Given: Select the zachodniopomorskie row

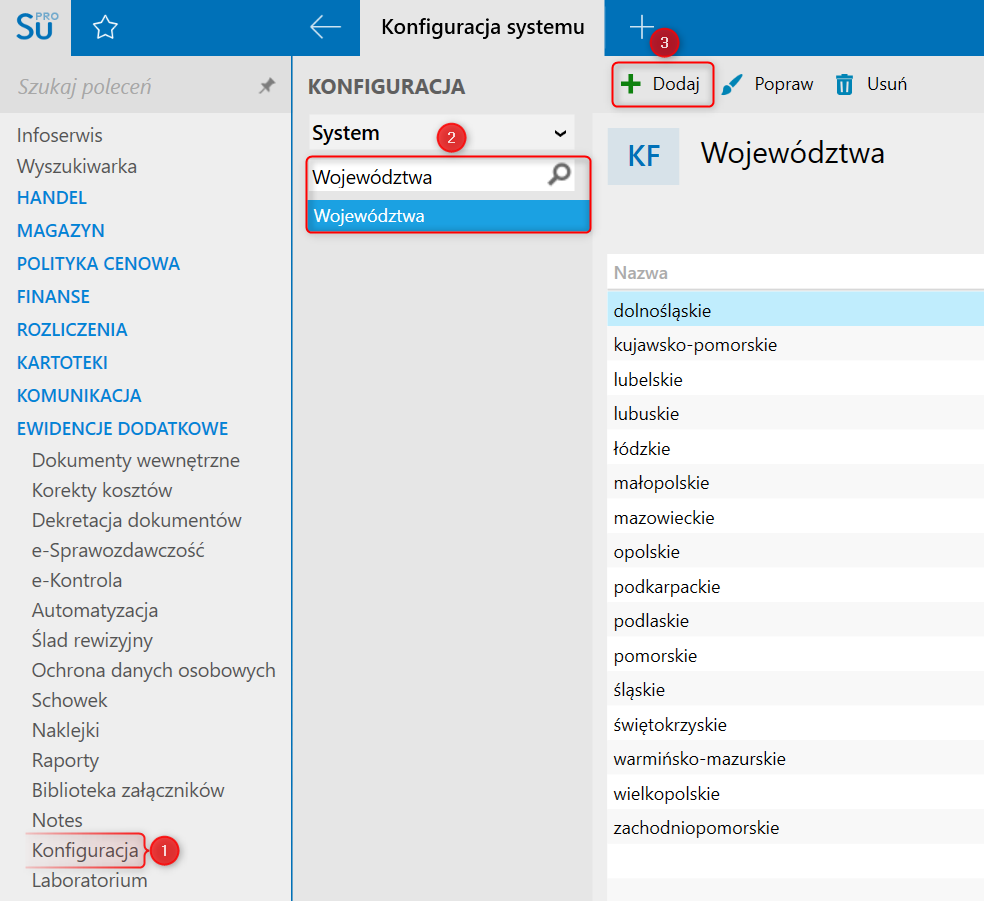Looking at the screenshot, I should coord(795,828).
